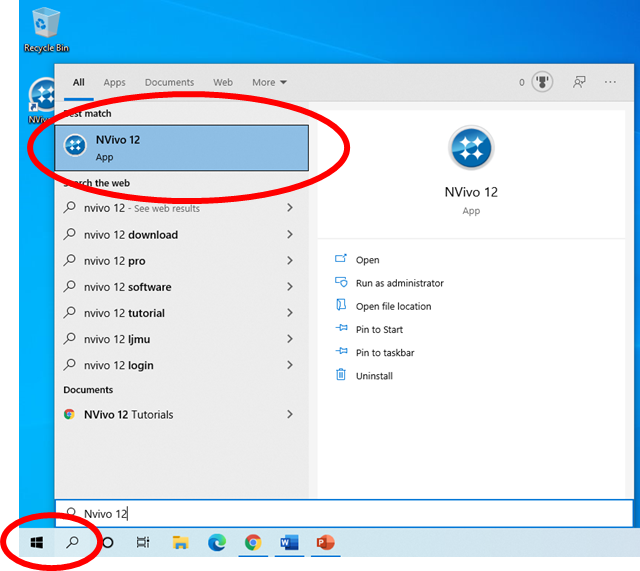Image resolution: width=640 pixels, height=571 pixels.
Task: Select 'nvivo 12 ljmu' suggestion text
Action: [x=117, y=339]
